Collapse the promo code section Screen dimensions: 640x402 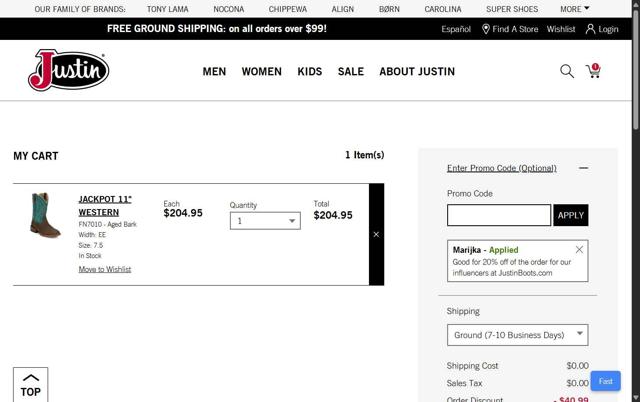tap(583, 168)
